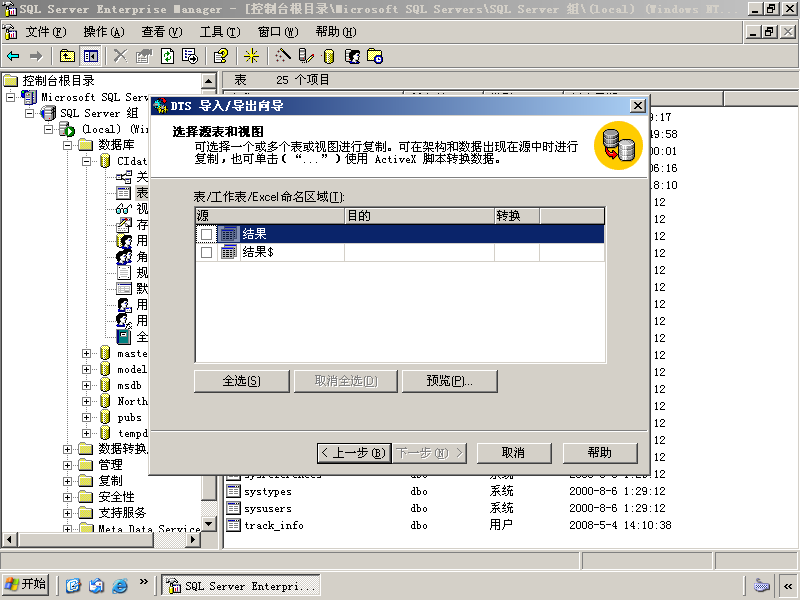Select the track_info table row
This screenshot has height=600, width=800.
[x=449, y=525]
